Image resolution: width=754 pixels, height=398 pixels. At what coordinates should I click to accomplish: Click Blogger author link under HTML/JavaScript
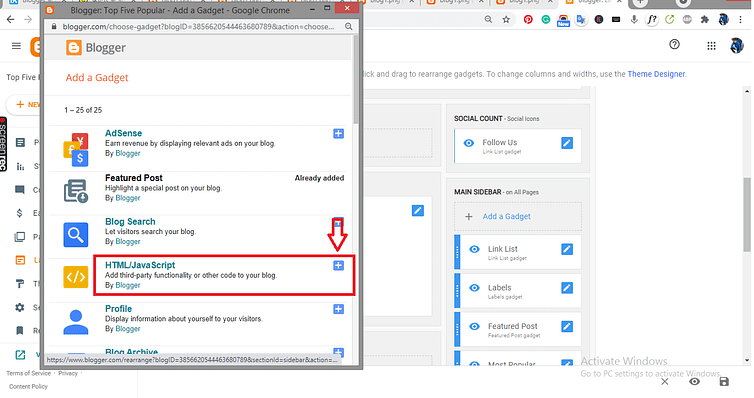pos(128,285)
